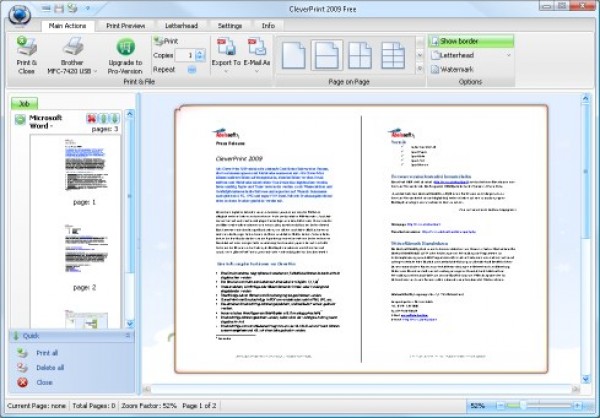Viewport: 600px width, 418px height.
Task: Select two pages per sheet layout
Action: click(327, 56)
